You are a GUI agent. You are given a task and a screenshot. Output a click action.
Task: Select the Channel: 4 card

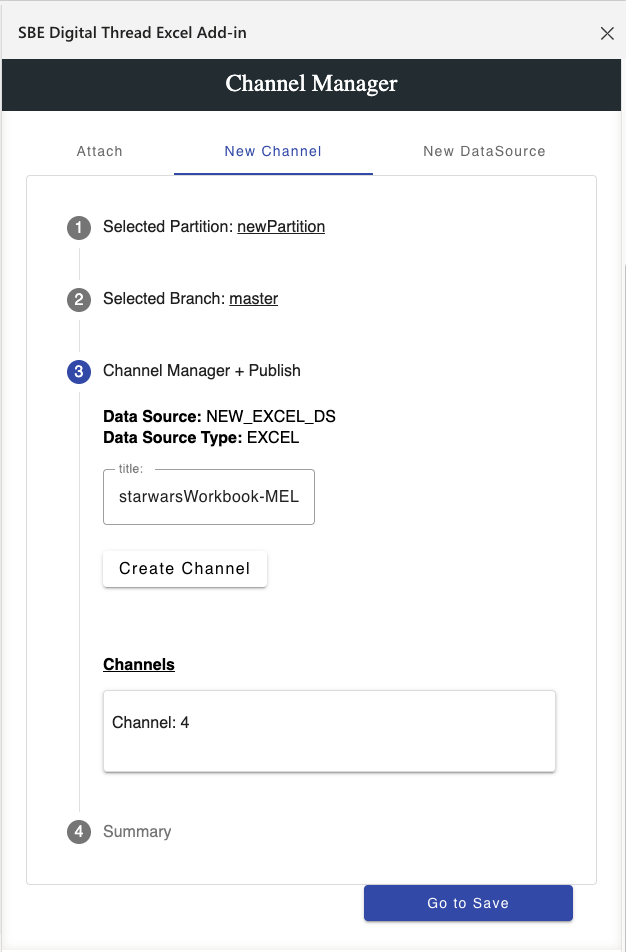coord(329,731)
